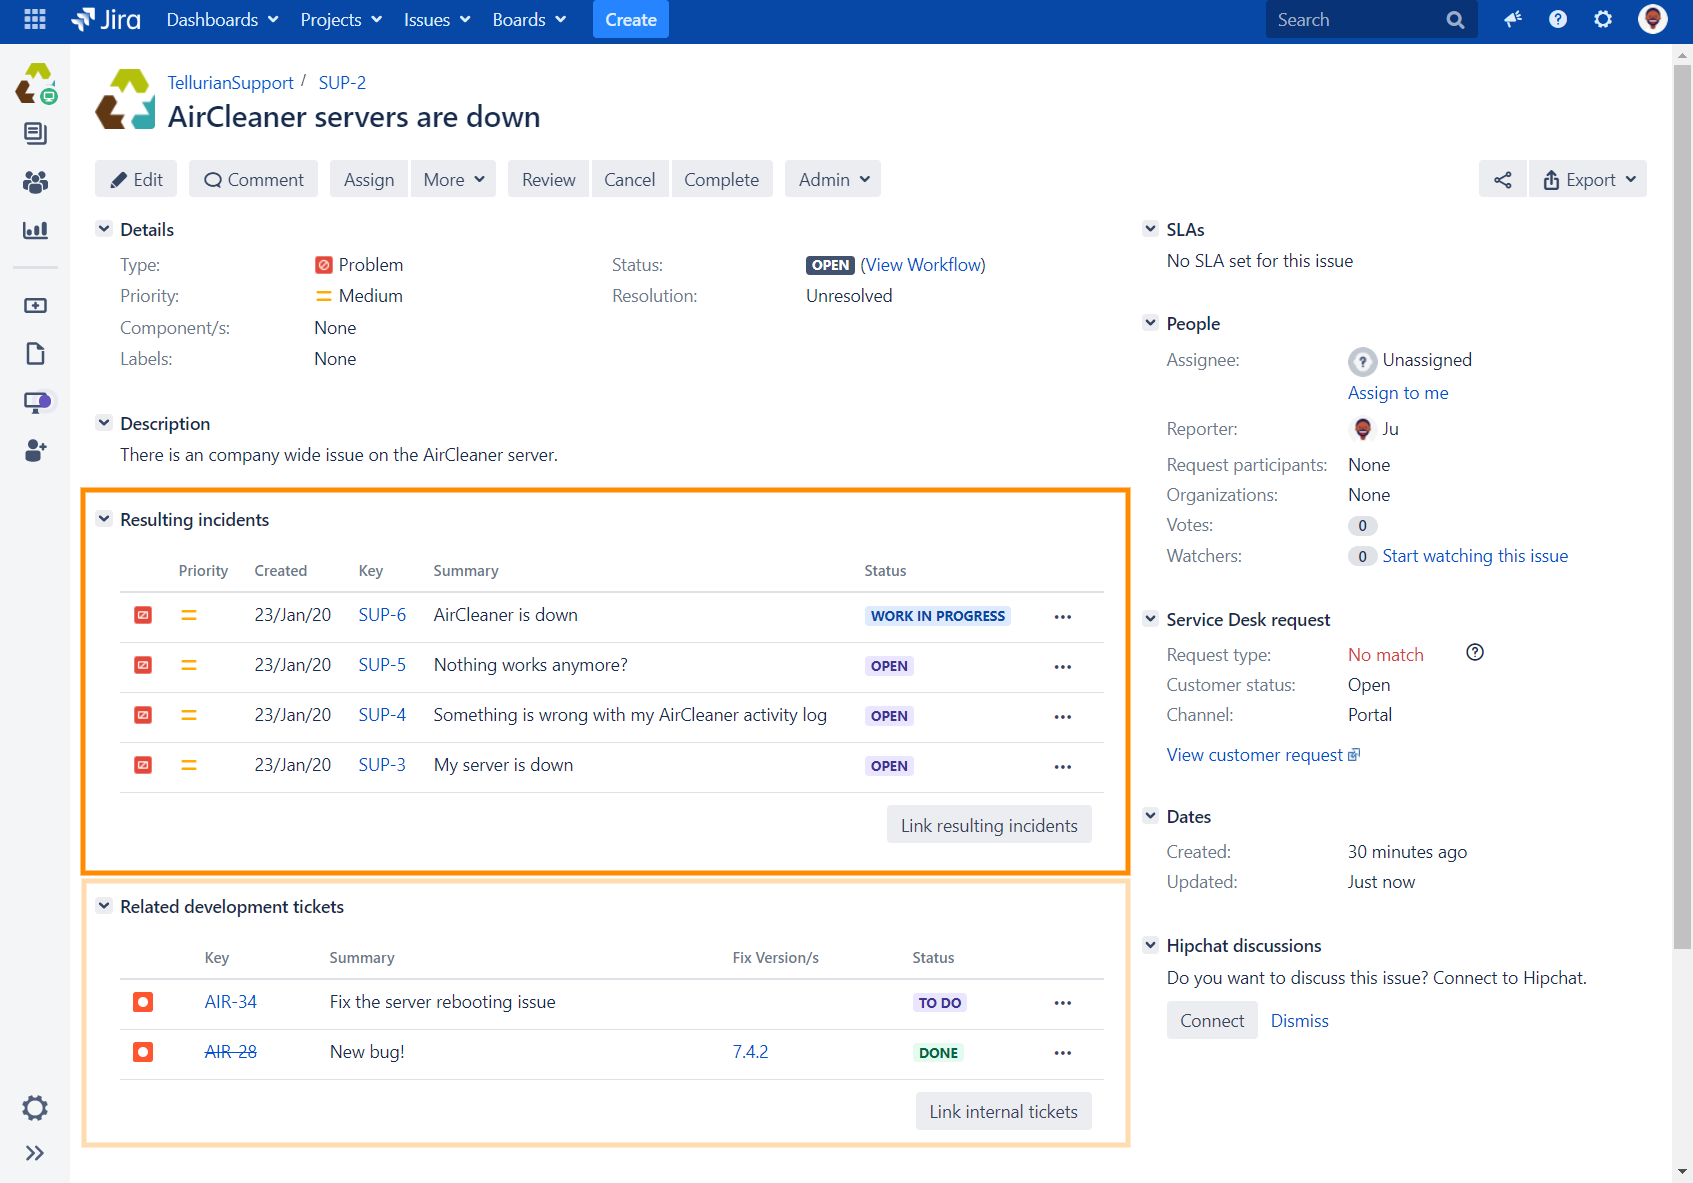Viewport: 1693px width, 1183px height.
Task: Open the Share icon near Export
Action: coord(1503,179)
